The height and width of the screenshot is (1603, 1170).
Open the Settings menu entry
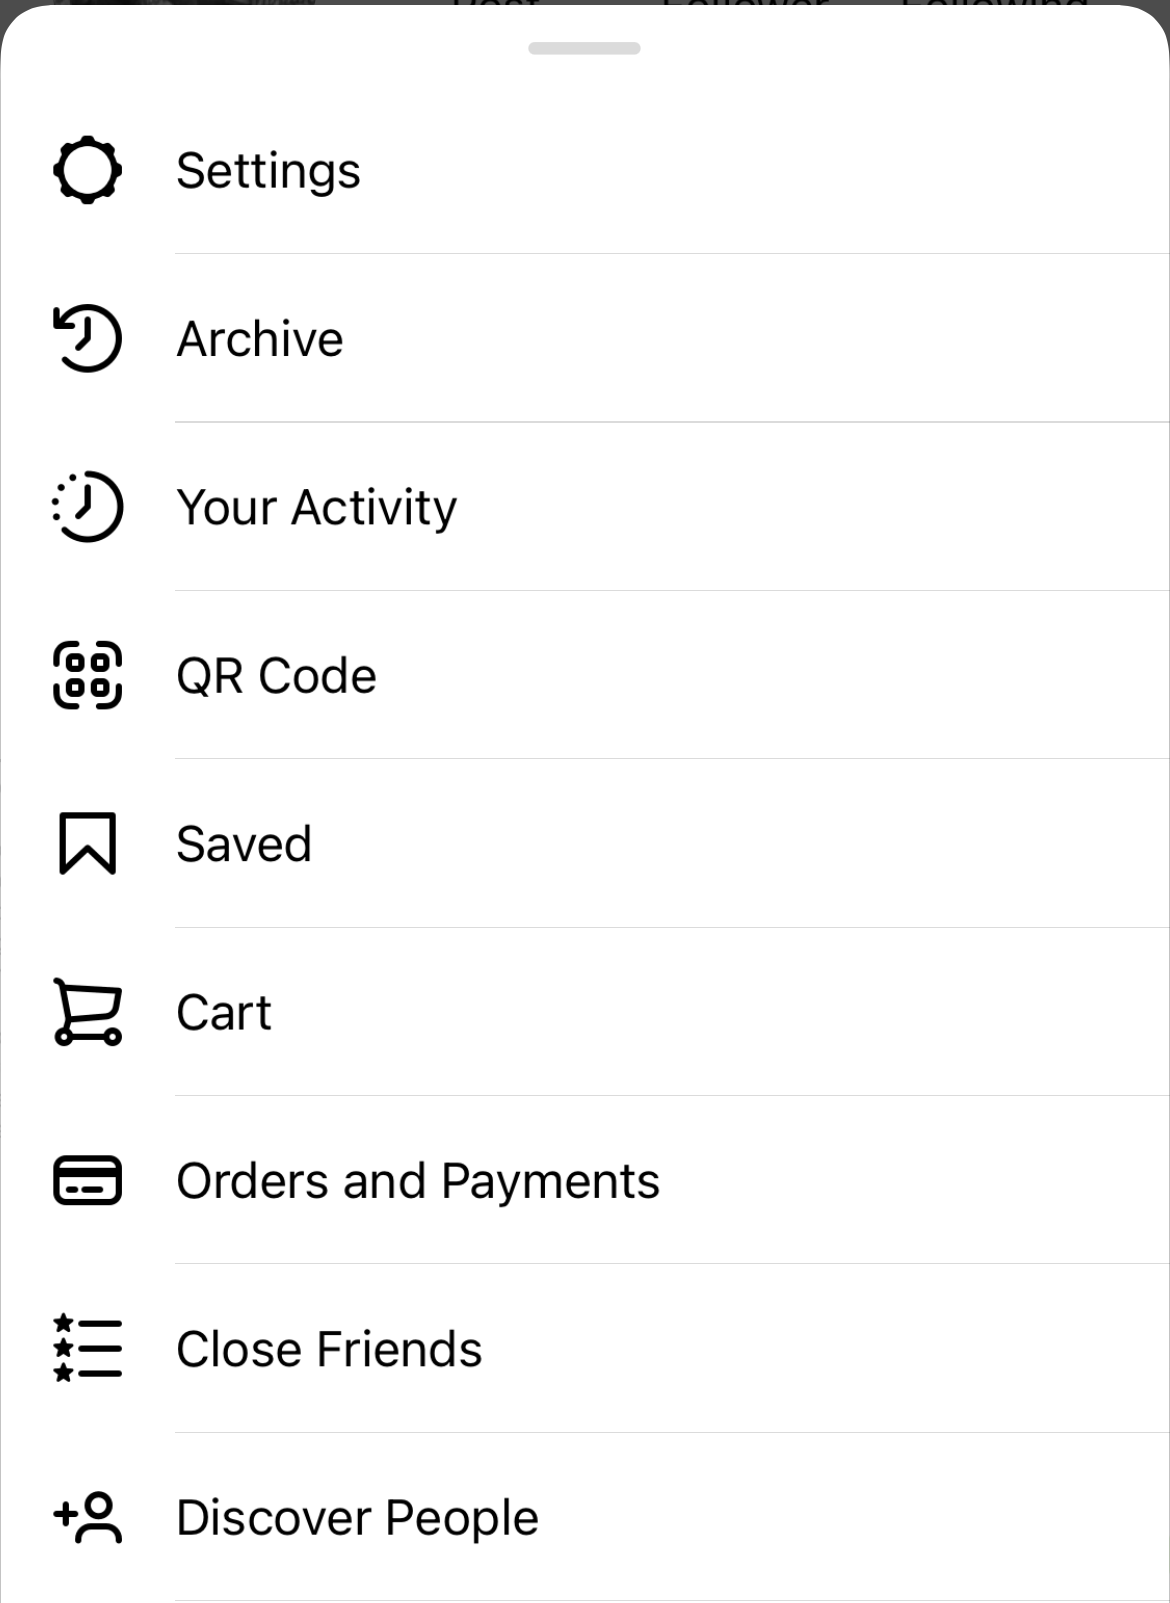(585, 170)
